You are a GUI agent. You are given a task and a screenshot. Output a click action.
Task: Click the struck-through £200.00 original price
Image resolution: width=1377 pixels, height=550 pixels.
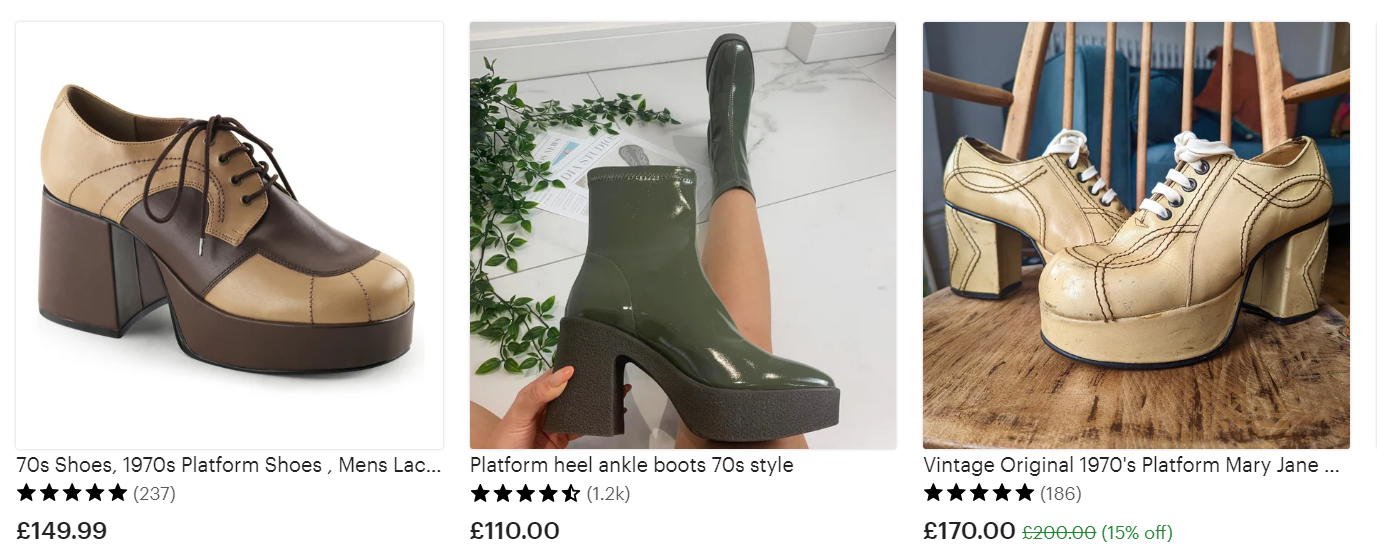[x=1059, y=532]
